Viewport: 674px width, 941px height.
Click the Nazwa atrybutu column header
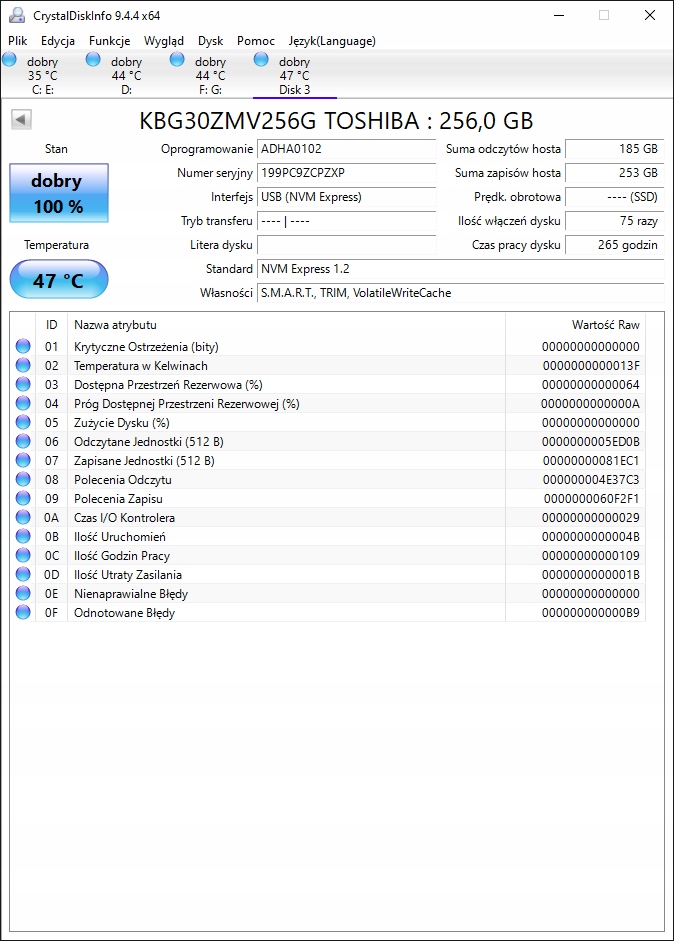(115, 325)
